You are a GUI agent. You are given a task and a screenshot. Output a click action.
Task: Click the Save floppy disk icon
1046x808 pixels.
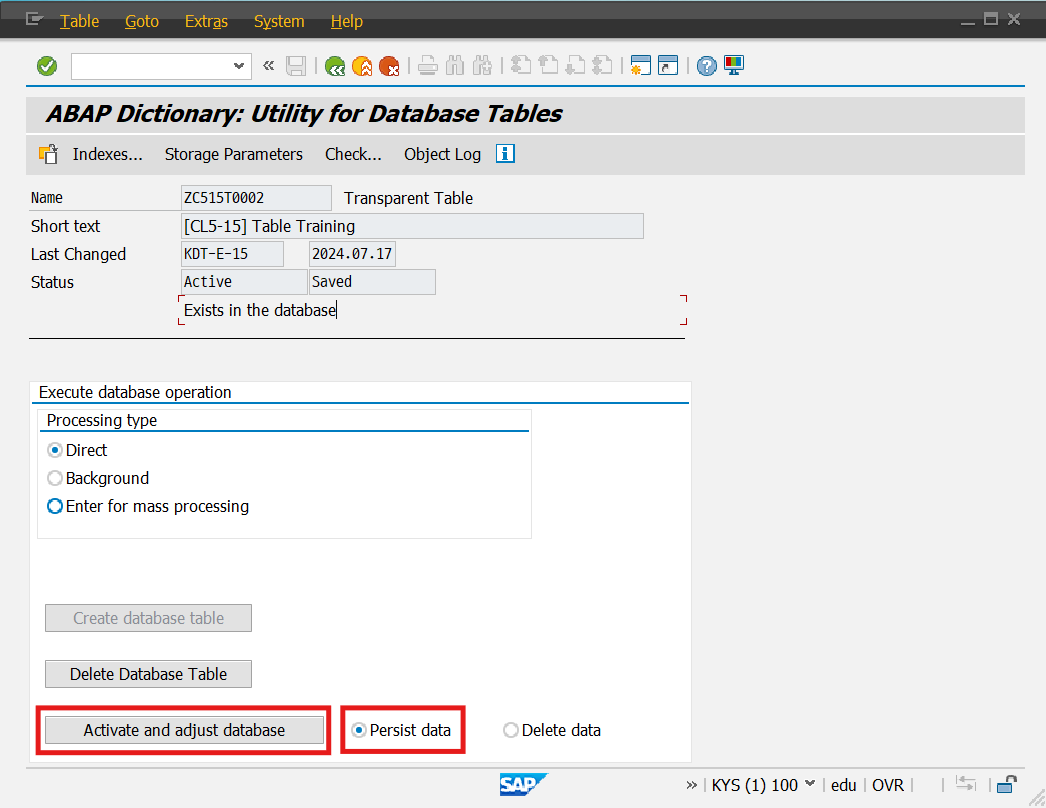pos(296,66)
